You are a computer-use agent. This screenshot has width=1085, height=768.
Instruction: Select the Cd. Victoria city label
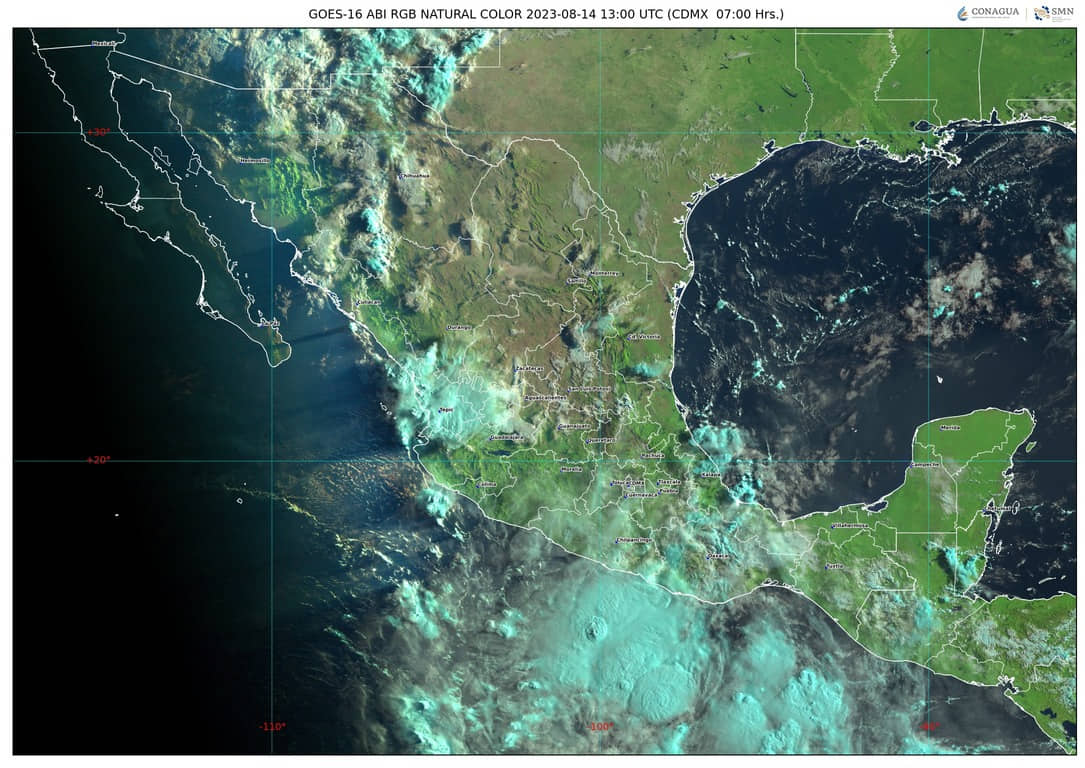[x=644, y=336]
